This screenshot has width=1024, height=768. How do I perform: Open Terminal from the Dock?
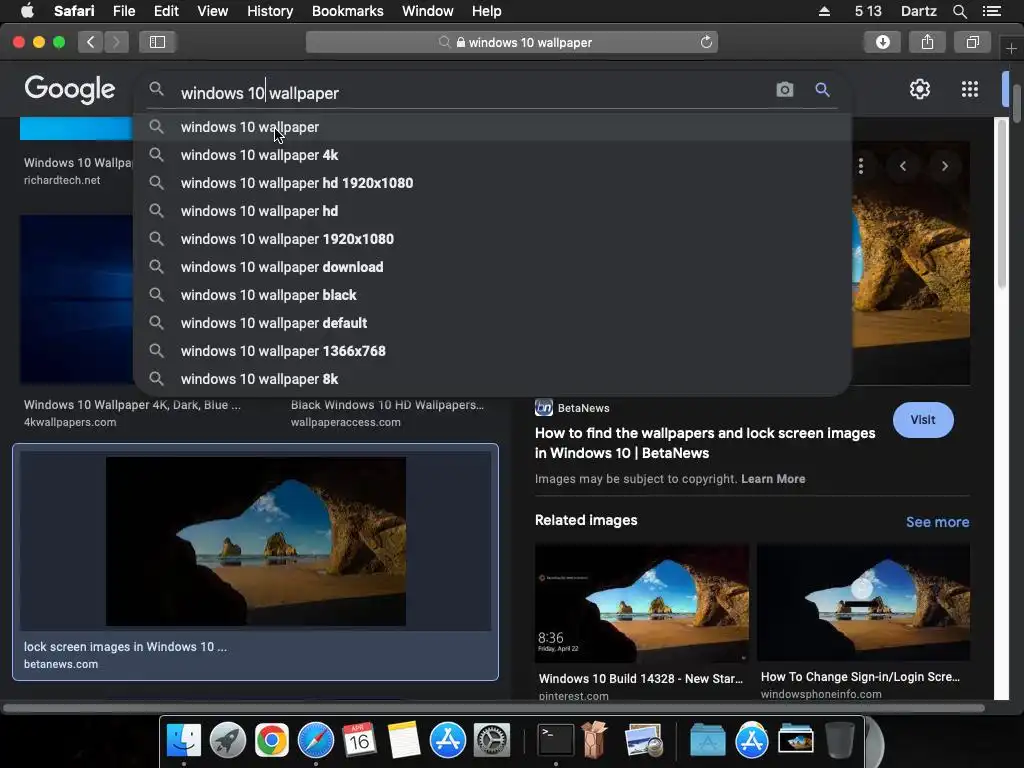pyautogui.click(x=556, y=740)
